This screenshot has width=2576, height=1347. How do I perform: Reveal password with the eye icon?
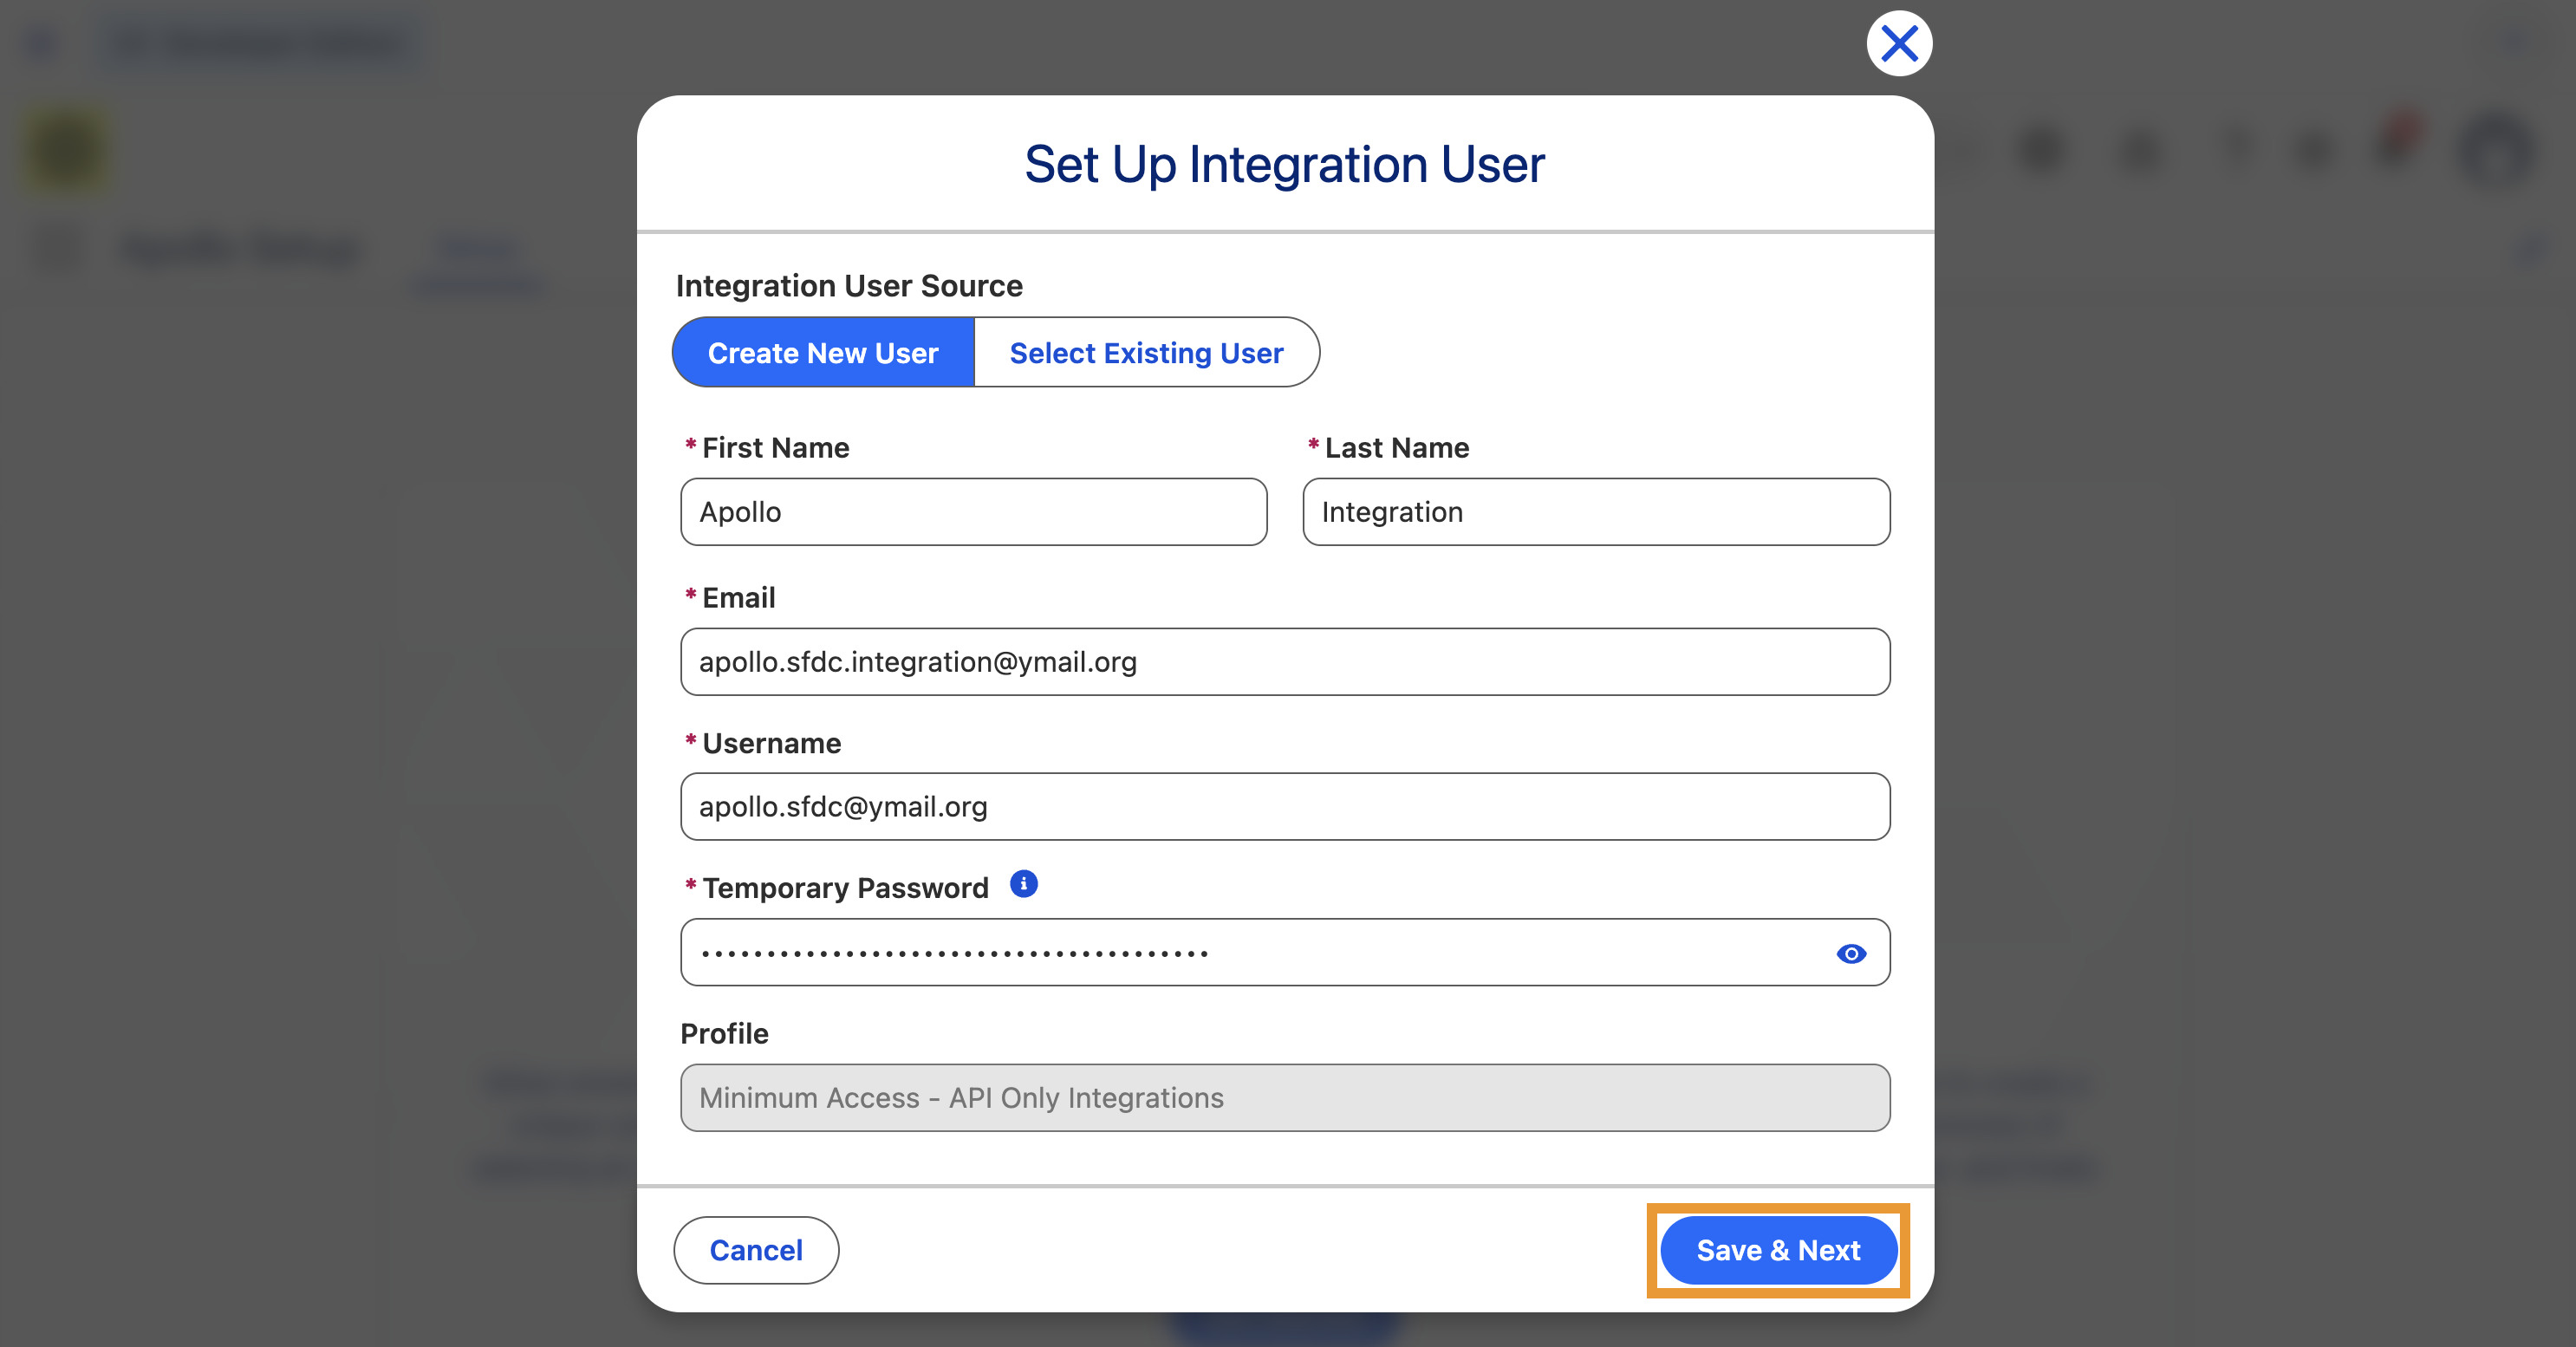pyautogui.click(x=1851, y=954)
